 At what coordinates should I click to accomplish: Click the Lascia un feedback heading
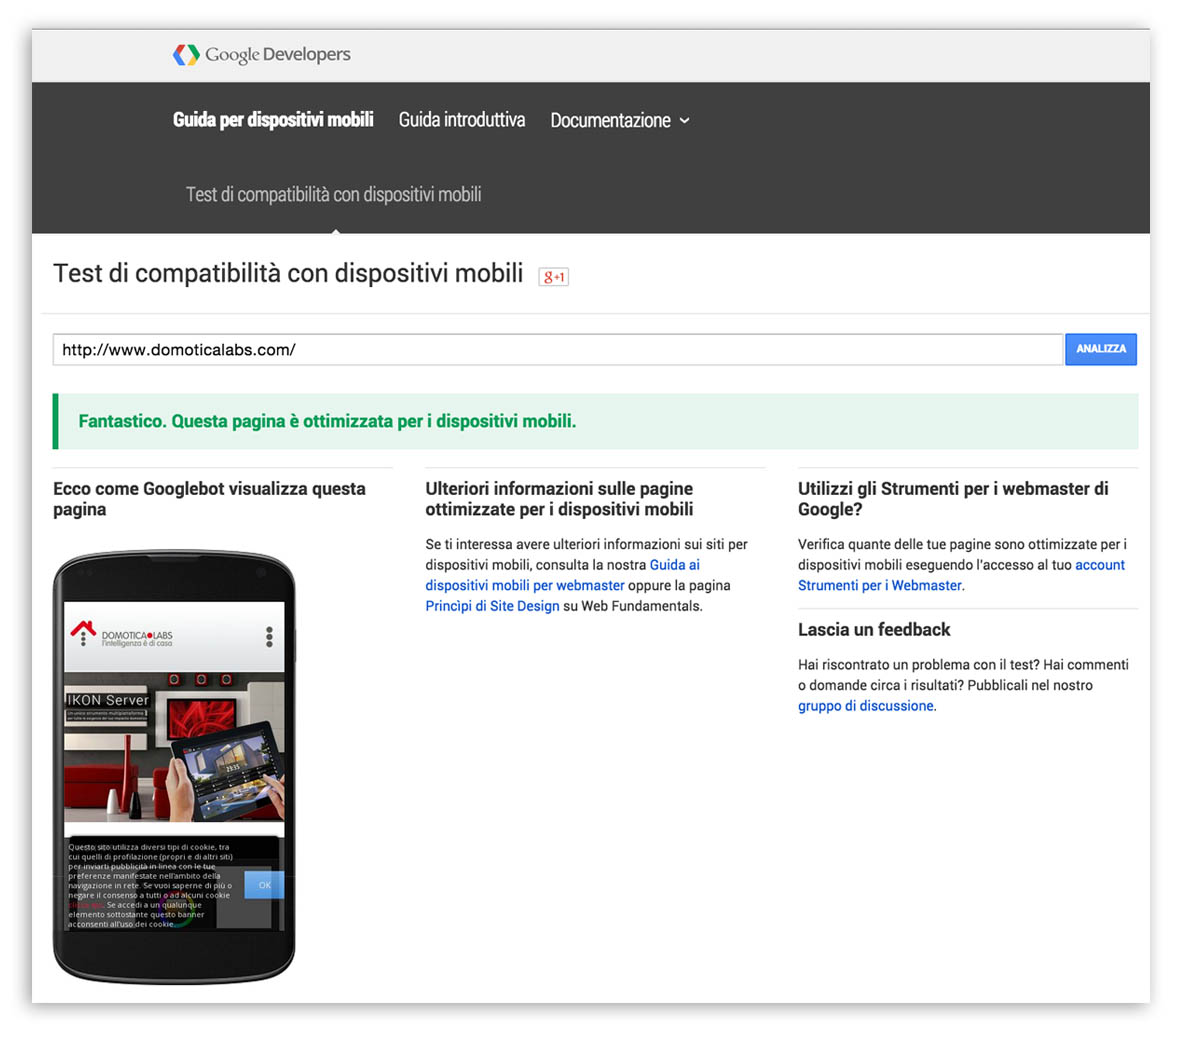[x=874, y=630]
